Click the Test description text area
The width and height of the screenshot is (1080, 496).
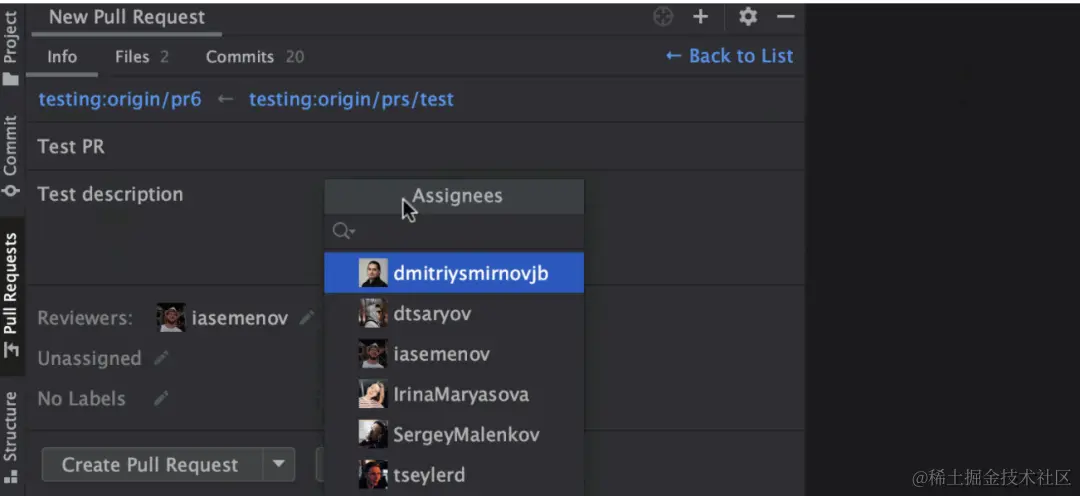176,227
